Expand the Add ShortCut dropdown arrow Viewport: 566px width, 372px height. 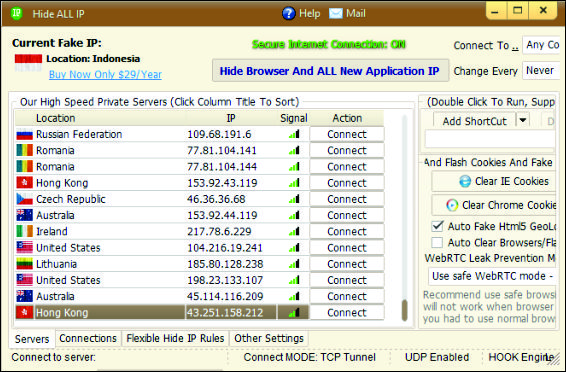tap(523, 120)
